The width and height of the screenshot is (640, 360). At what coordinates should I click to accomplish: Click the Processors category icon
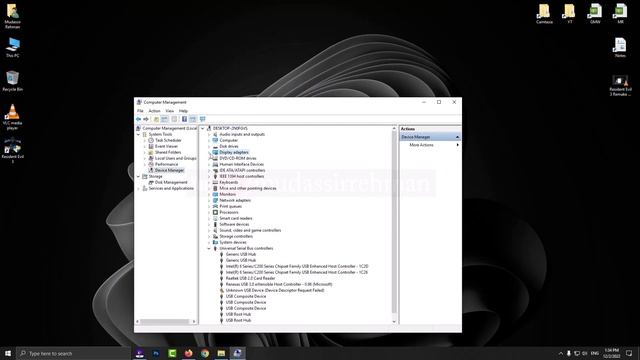215,212
